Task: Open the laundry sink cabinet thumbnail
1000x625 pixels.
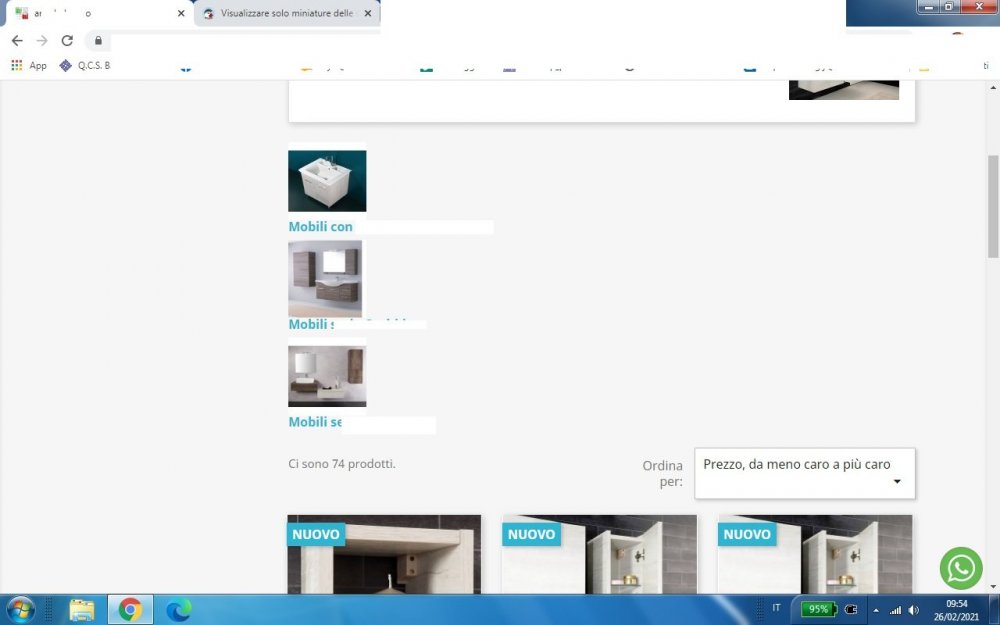Action: pyautogui.click(x=327, y=181)
